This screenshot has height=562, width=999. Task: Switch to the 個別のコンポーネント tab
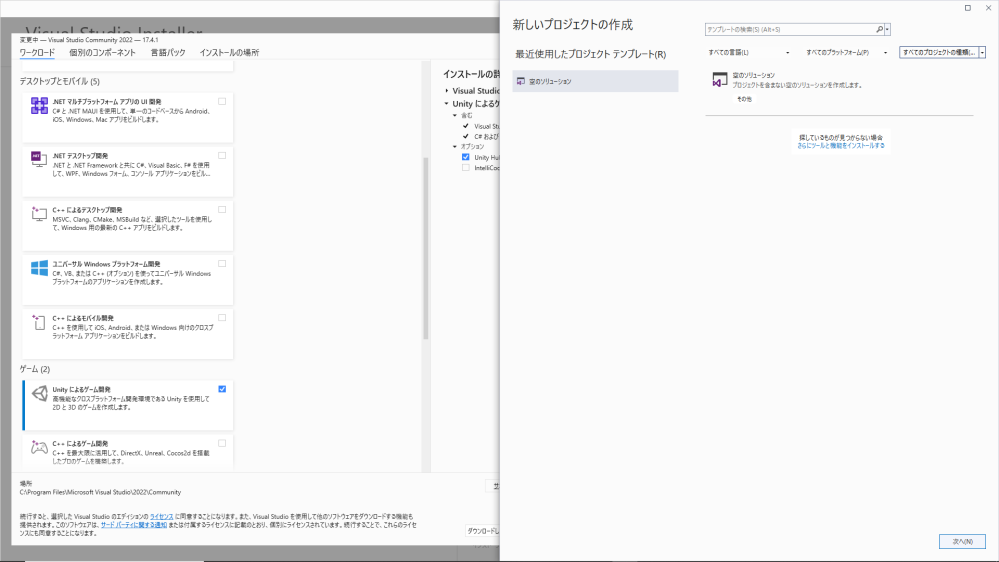103,52
